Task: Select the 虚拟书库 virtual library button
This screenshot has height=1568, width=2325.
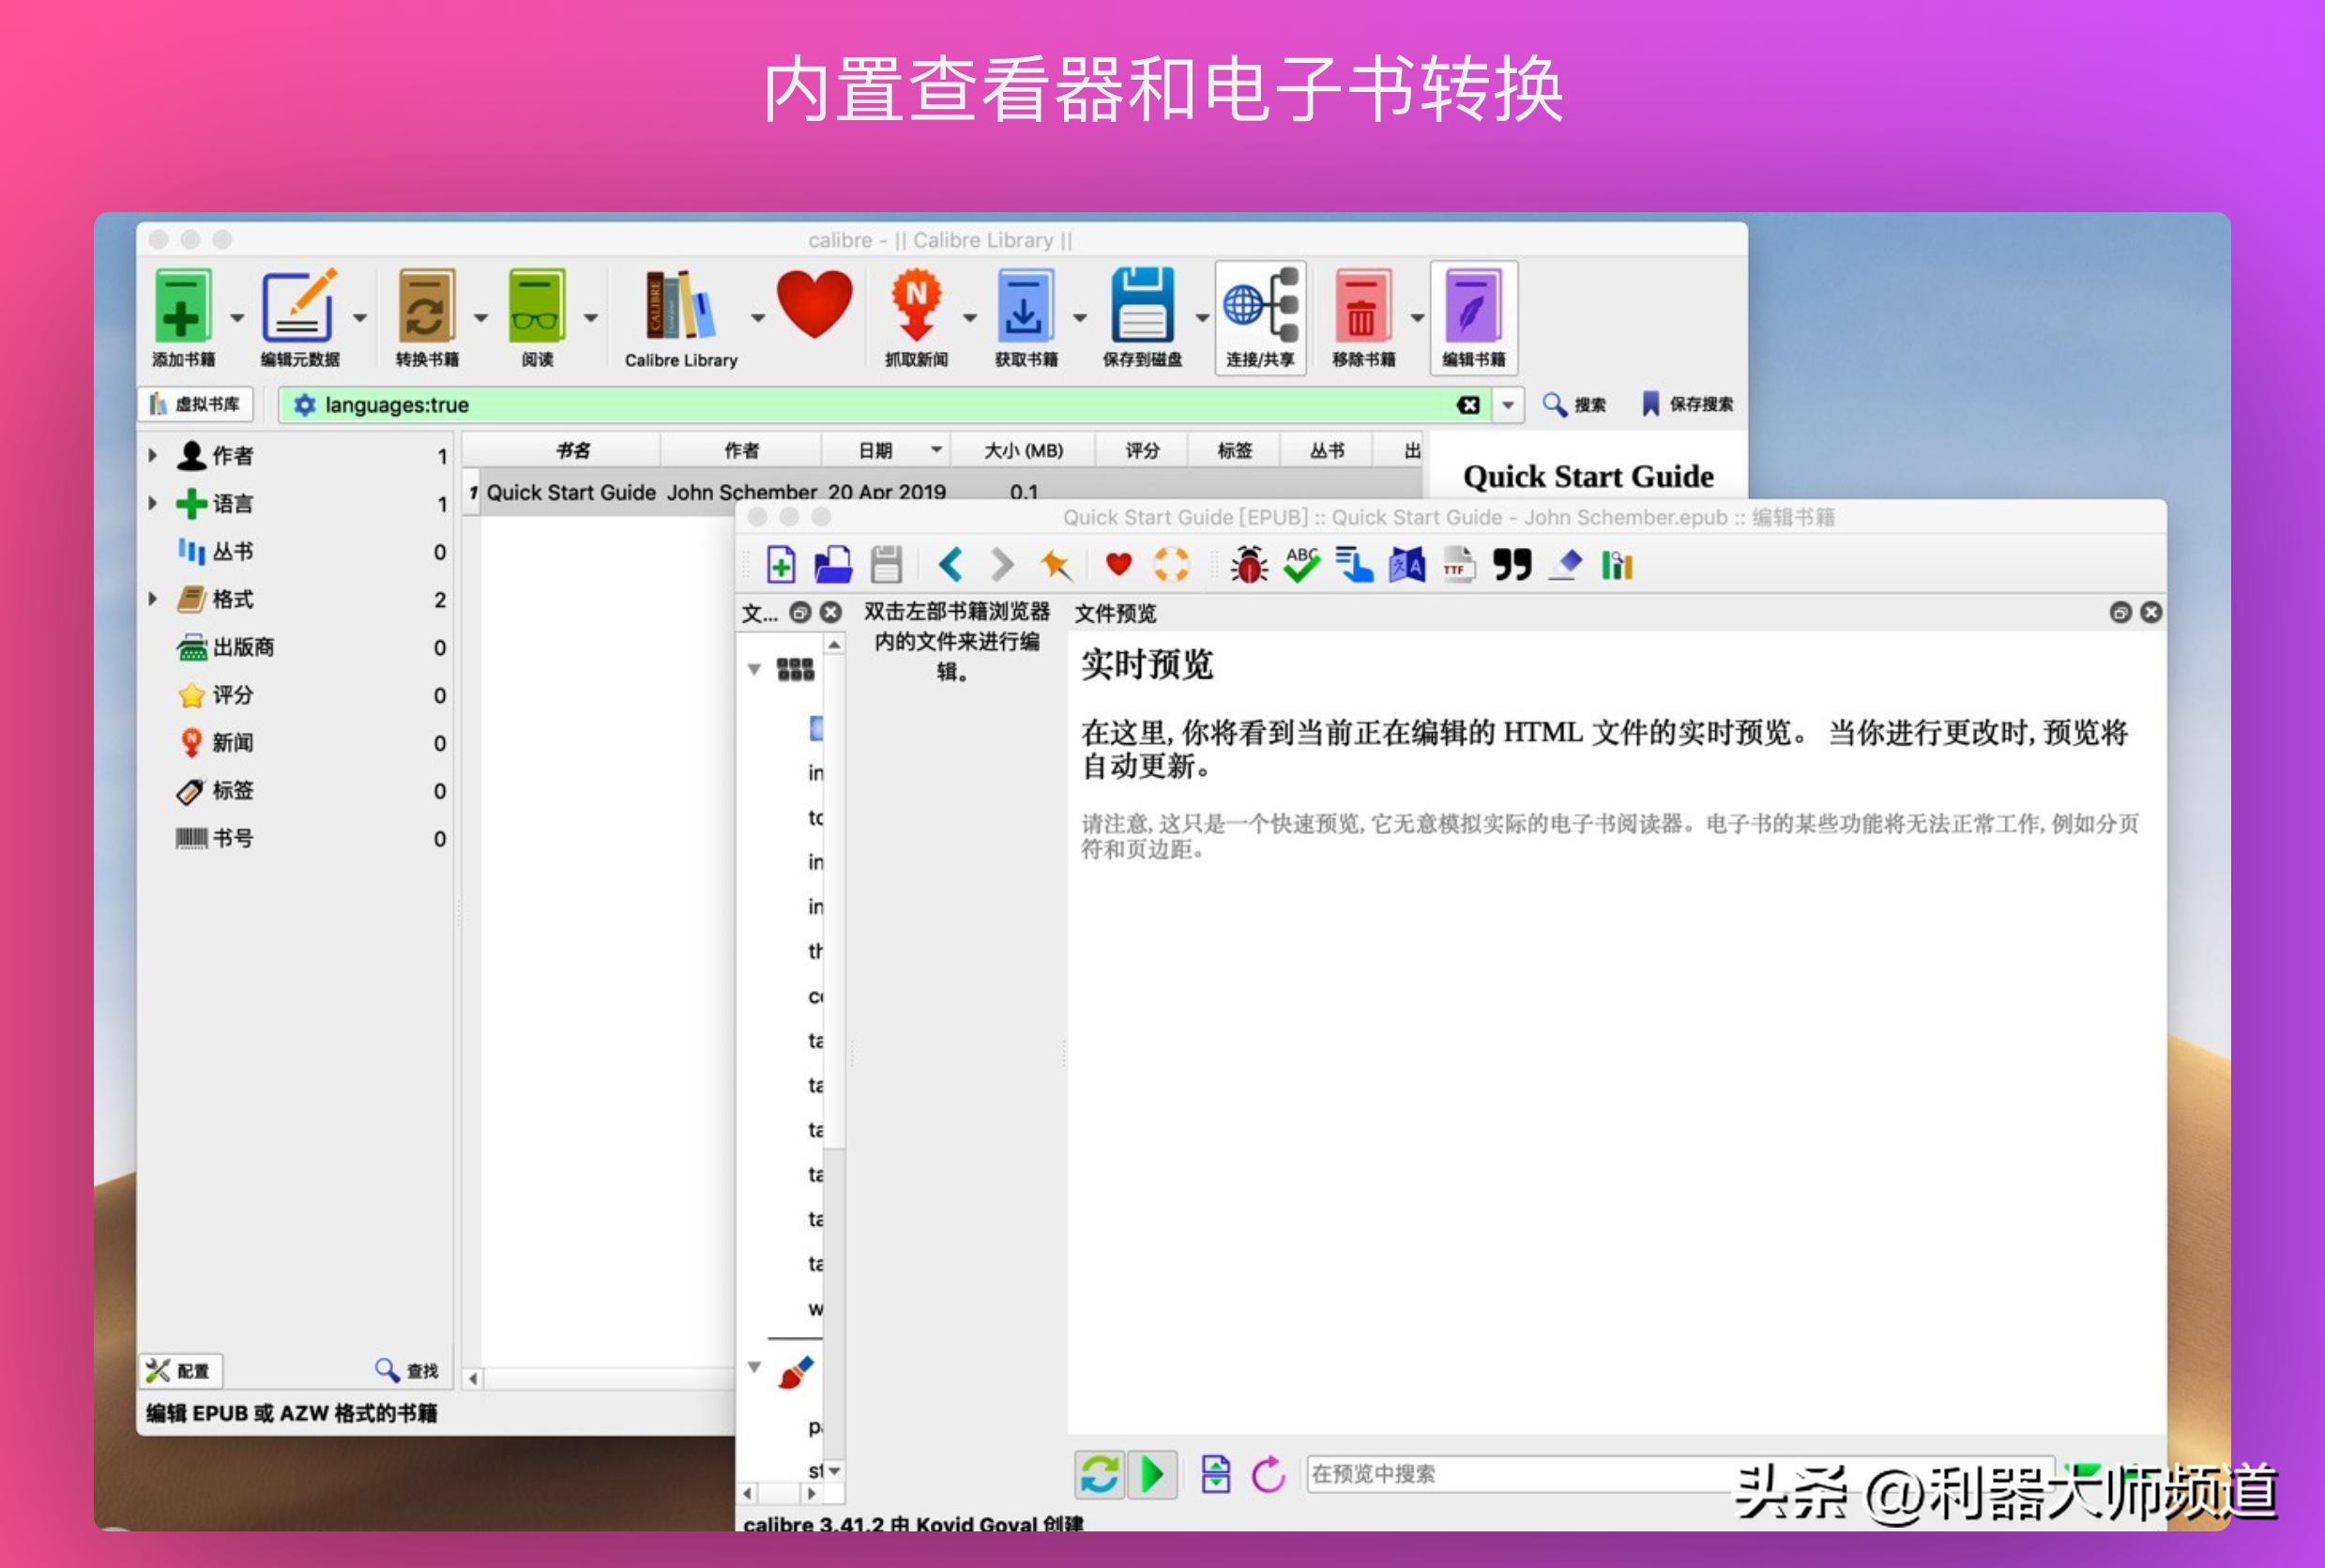Action: click(x=196, y=405)
